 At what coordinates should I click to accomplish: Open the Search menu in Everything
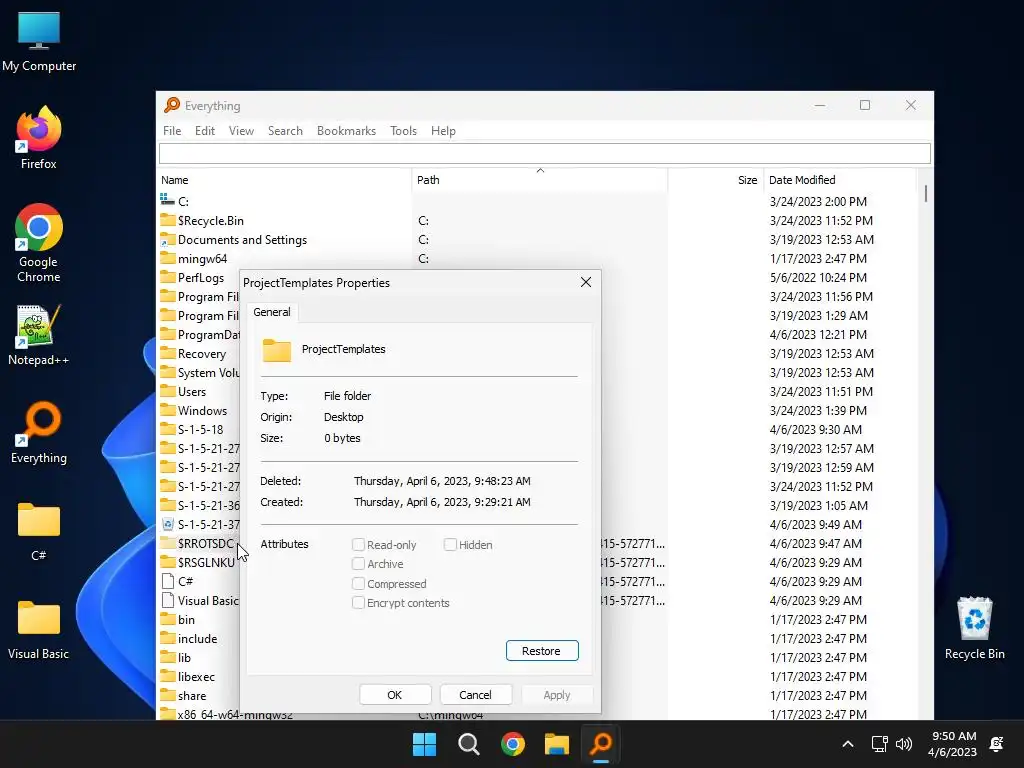[285, 131]
